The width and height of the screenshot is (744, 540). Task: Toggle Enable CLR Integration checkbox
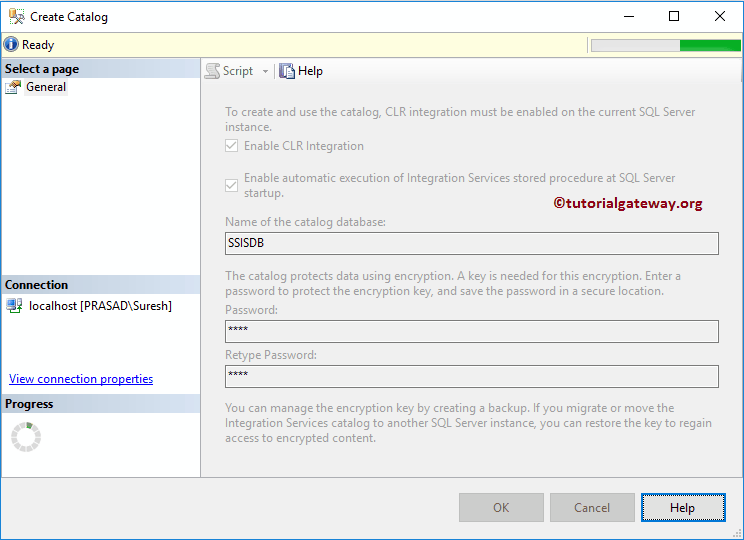click(x=232, y=146)
